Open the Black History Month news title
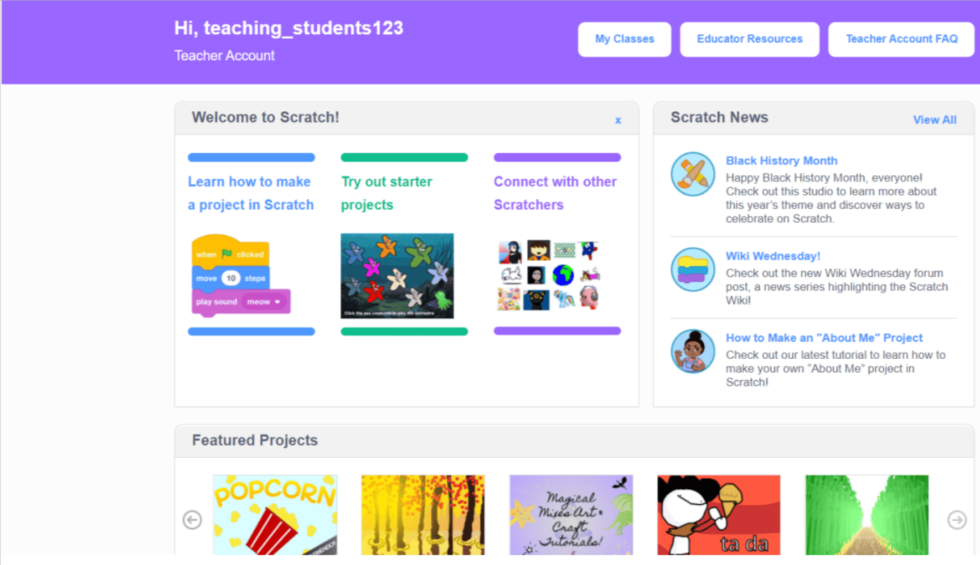The image size is (980, 565). pyautogui.click(x=781, y=161)
